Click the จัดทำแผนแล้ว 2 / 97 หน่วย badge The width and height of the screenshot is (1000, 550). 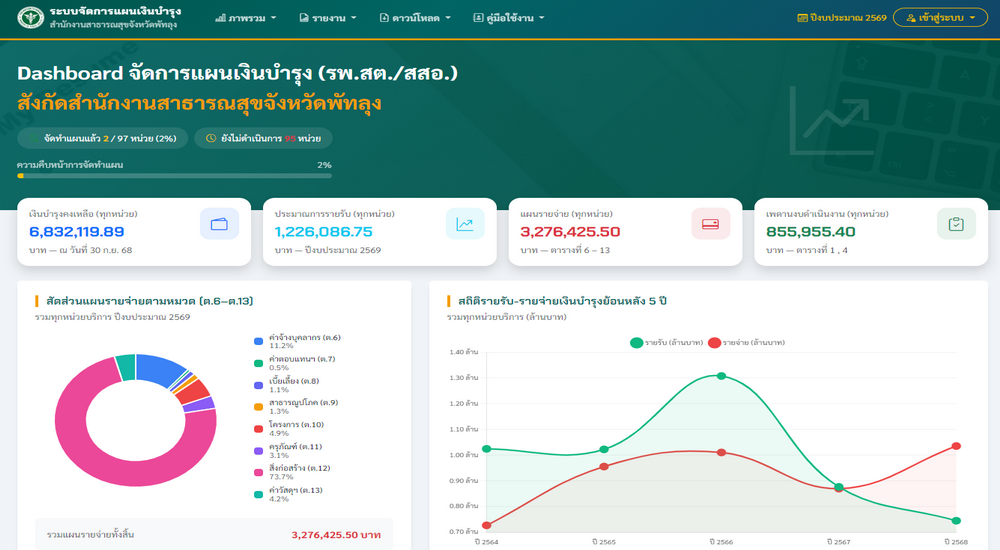click(103, 138)
